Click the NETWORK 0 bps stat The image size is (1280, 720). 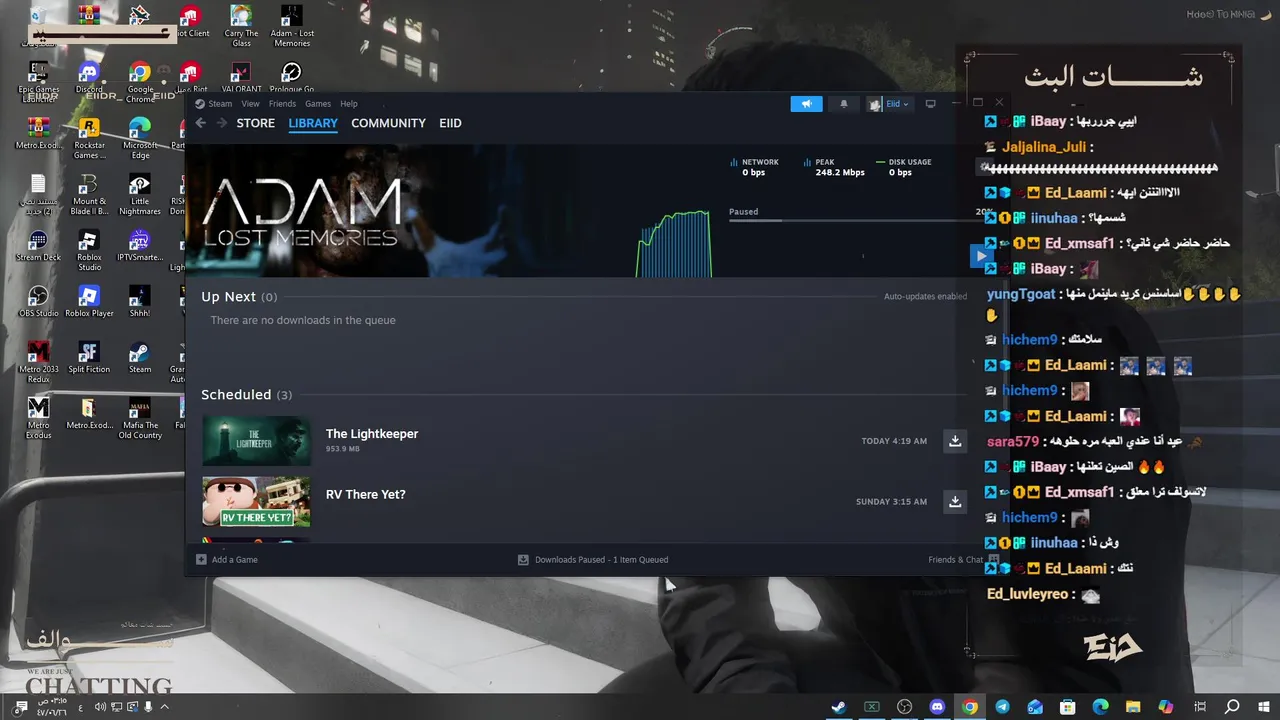click(x=754, y=167)
